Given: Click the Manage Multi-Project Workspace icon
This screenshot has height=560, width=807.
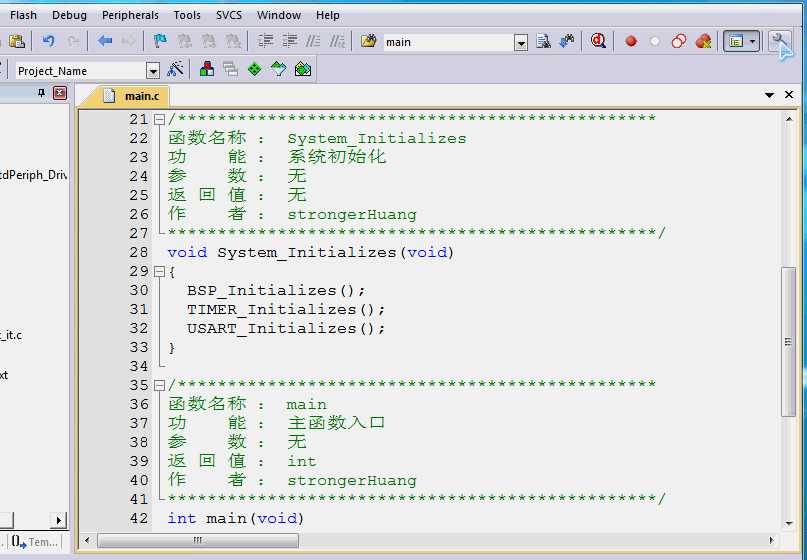Looking at the screenshot, I should coord(231,69).
